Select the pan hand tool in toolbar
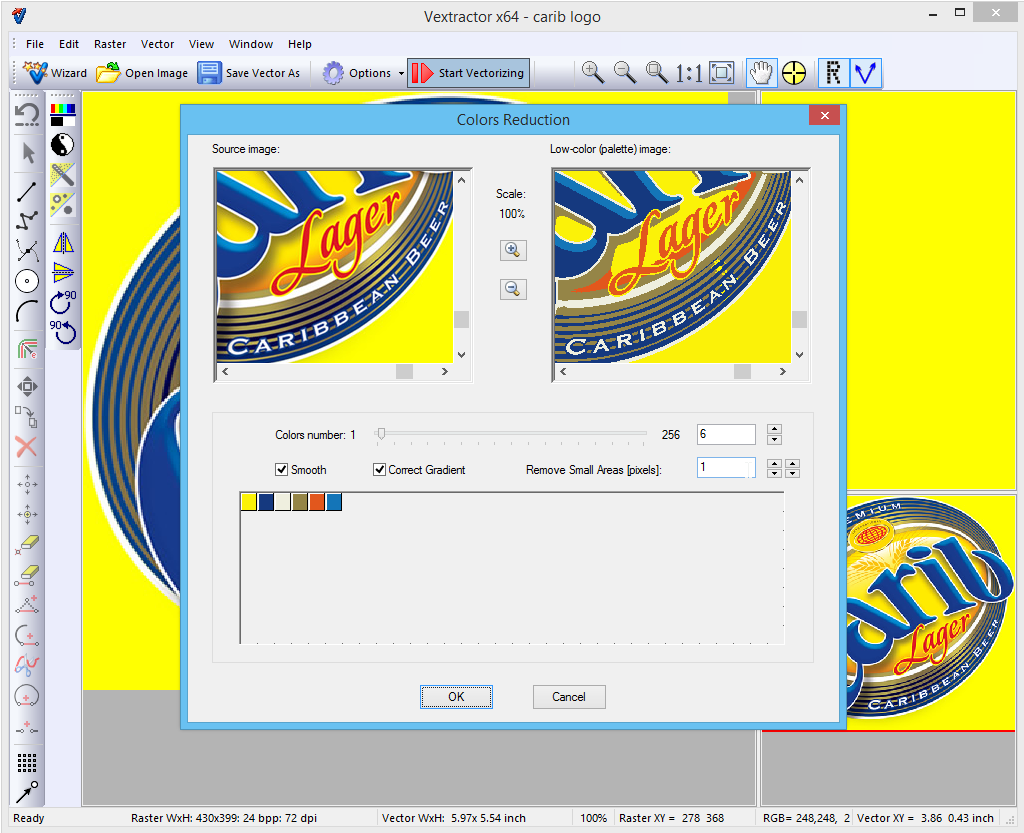This screenshot has height=833, width=1024. [762, 72]
